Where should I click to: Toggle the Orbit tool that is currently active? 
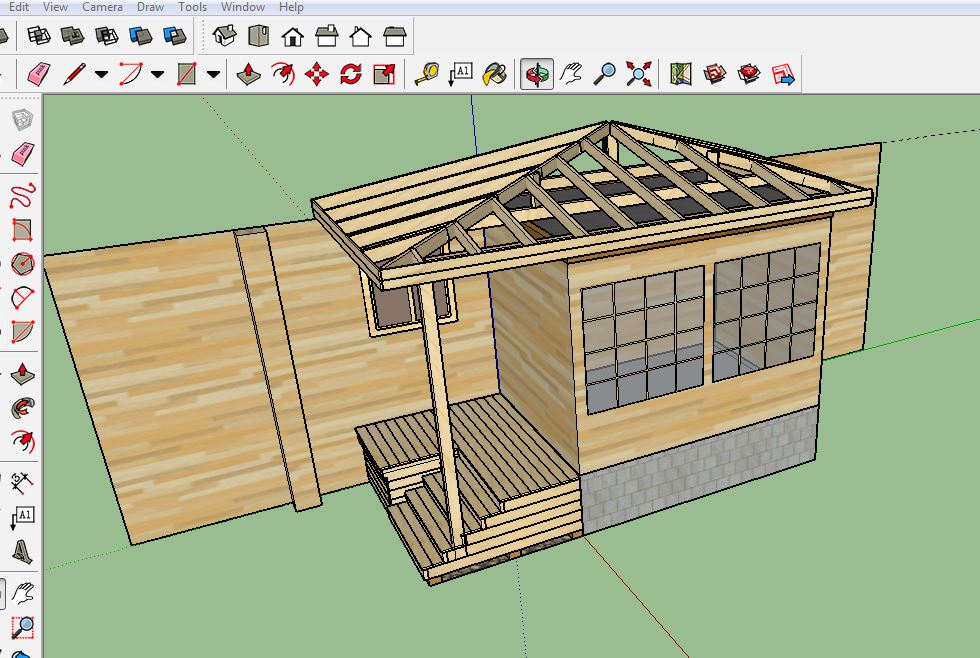[537, 74]
